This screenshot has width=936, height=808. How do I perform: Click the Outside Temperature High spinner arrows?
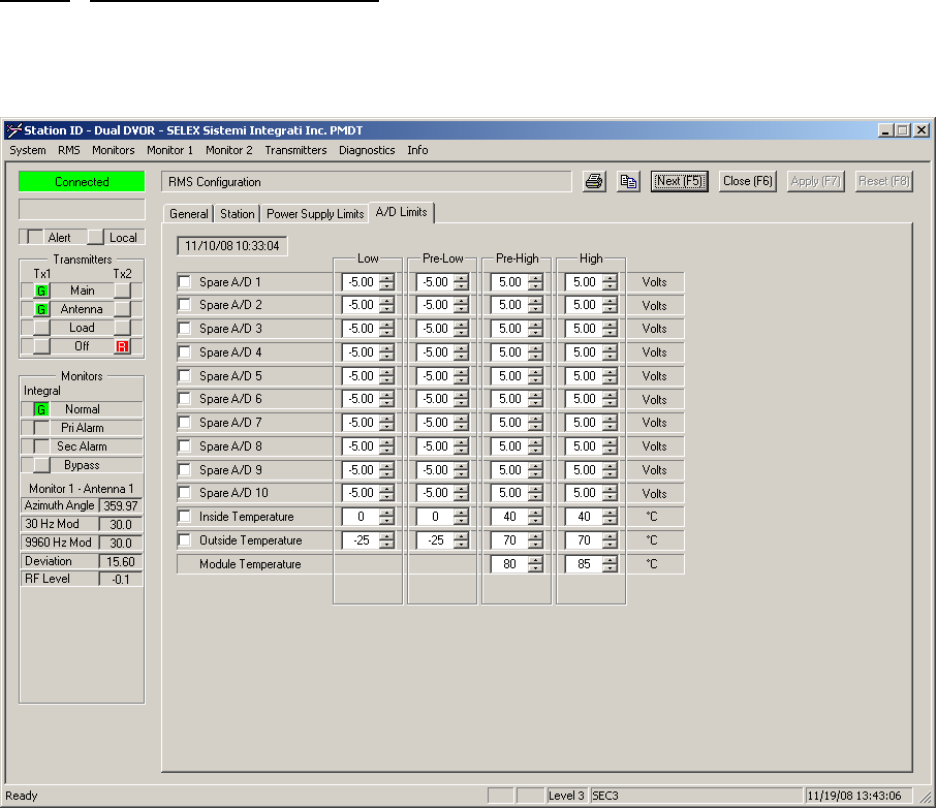pos(609,541)
